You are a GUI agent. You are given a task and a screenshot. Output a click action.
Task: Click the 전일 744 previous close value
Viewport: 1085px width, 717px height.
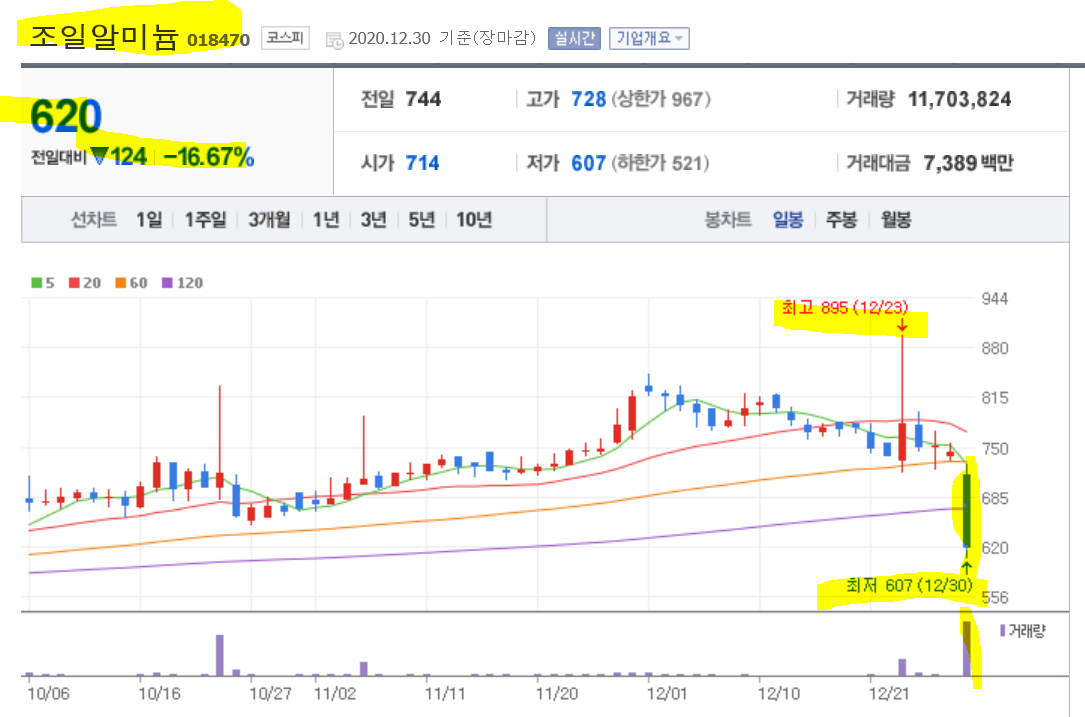click(423, 99)
